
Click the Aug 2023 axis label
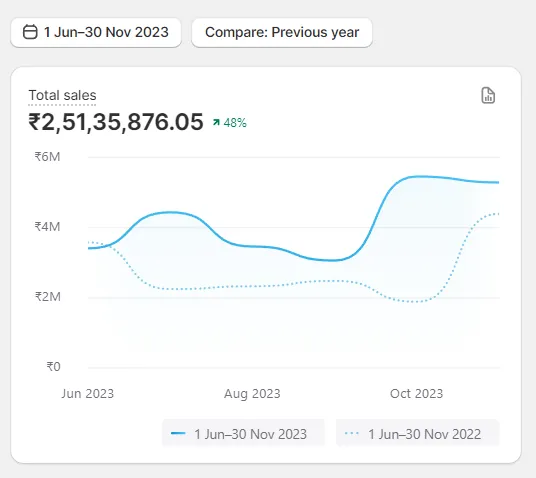tap(252, 394)
